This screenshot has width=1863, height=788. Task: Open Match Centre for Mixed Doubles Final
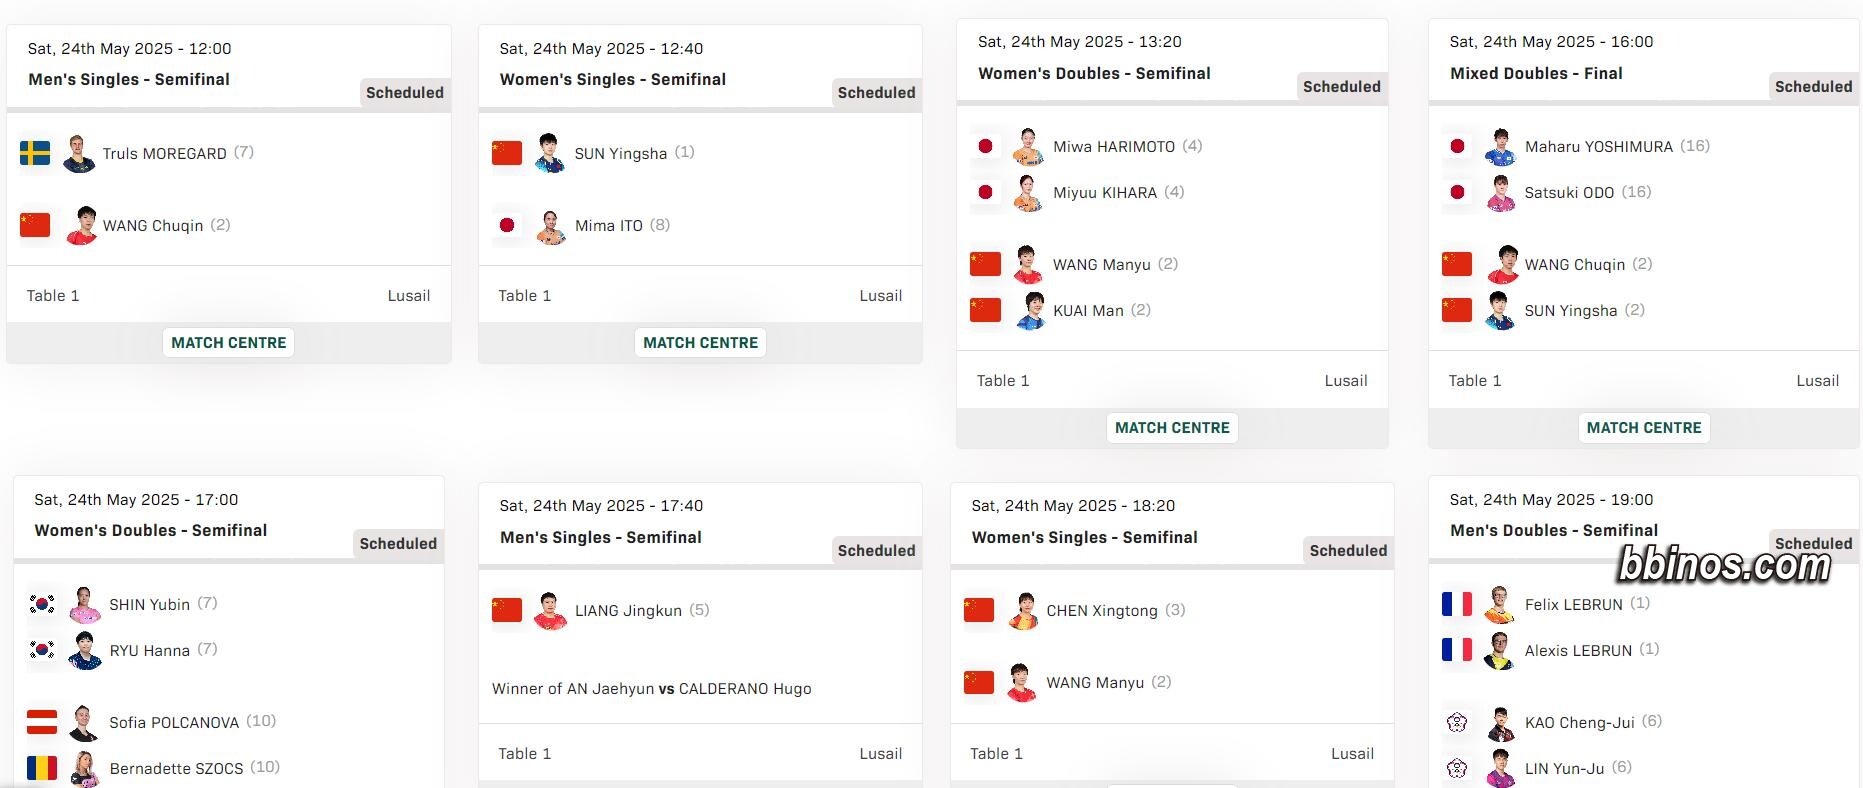tap(1644, 427)
